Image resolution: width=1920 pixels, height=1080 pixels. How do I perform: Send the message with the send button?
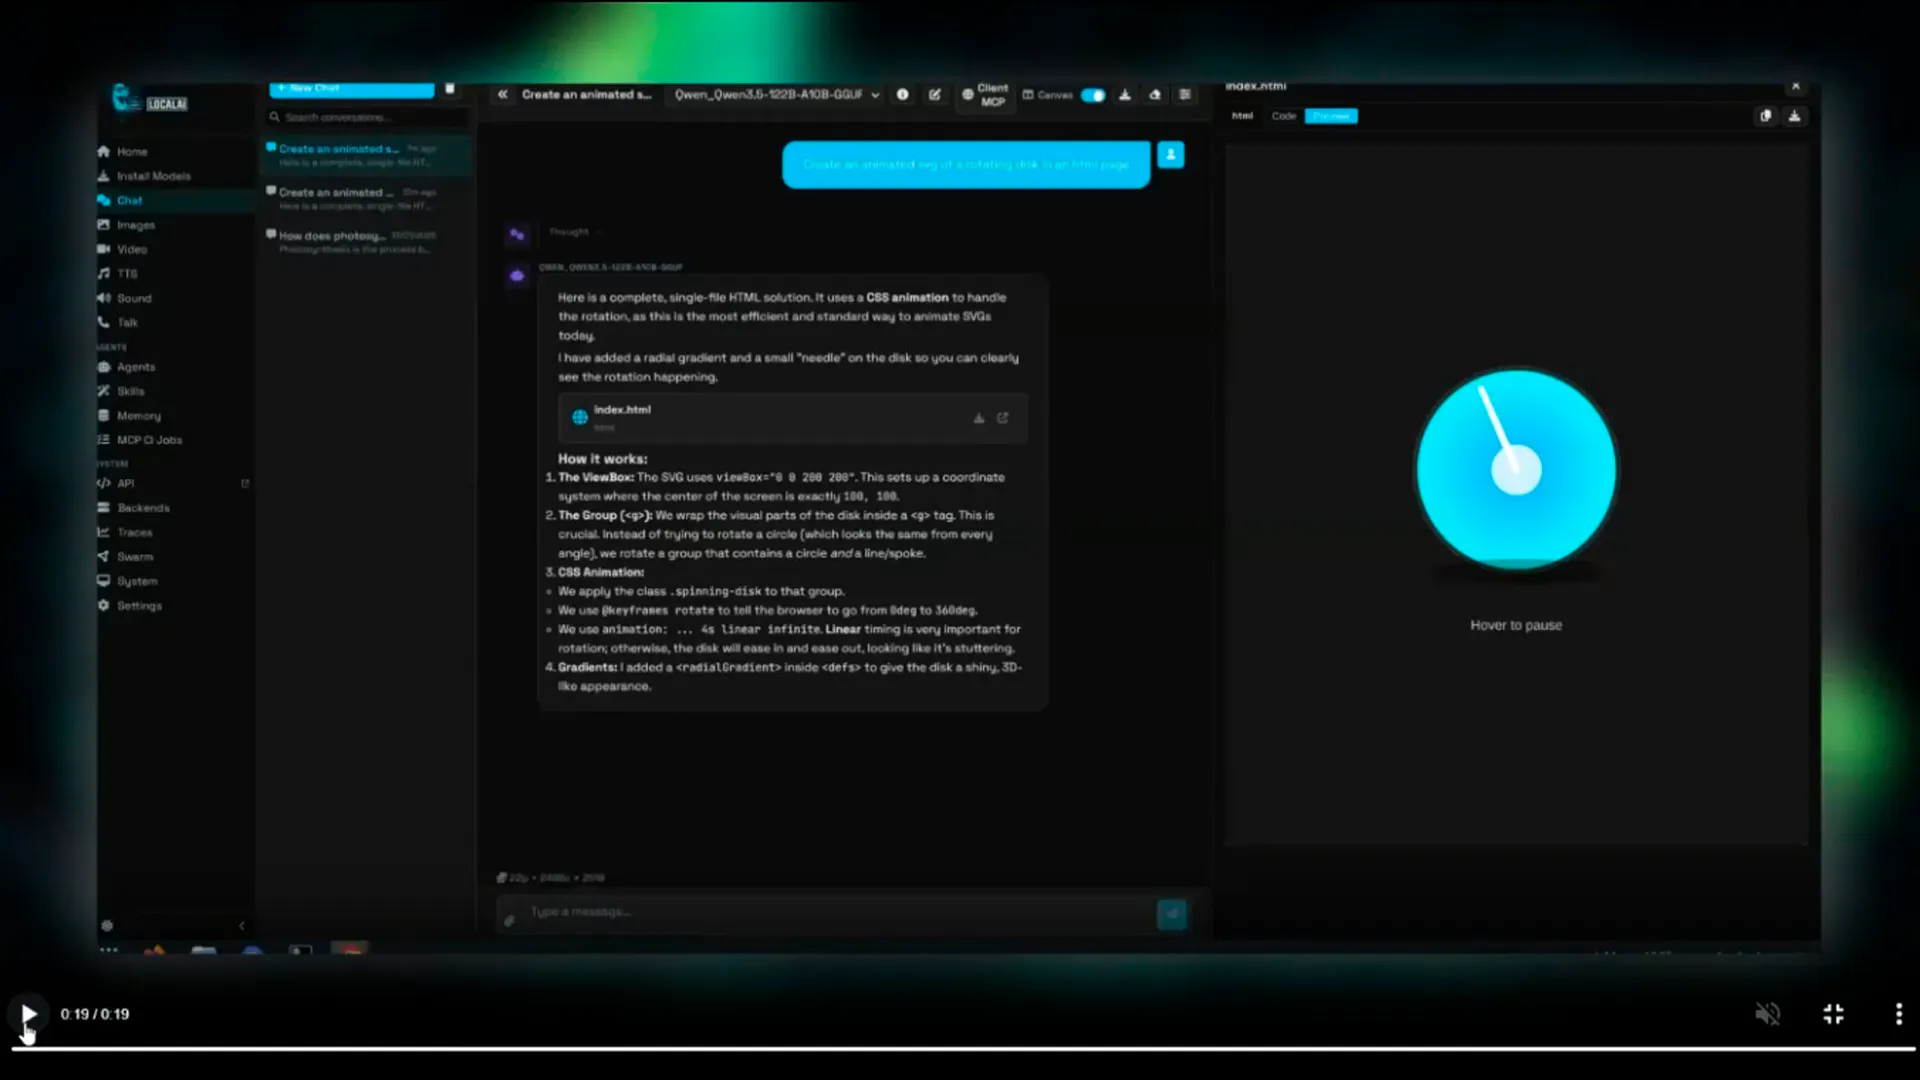(x=1172, y=913)
